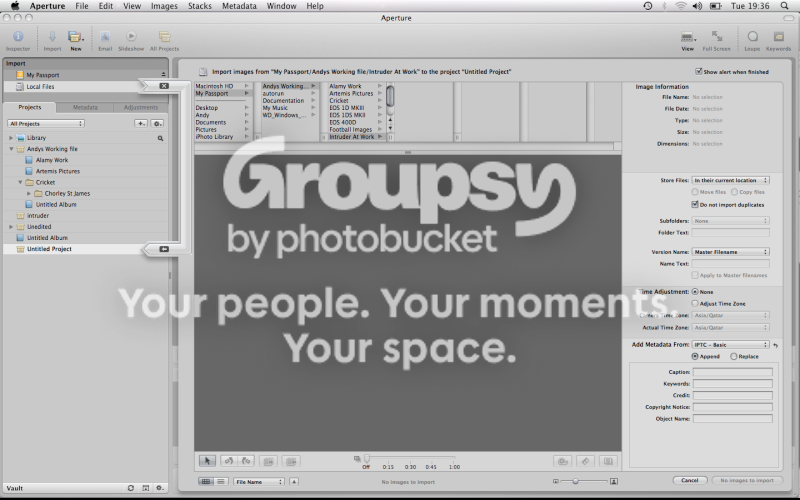The width and height of the screenshot is (800, 500).
Task: Open the File Name sort dropdown
Action: tap(259, 482)
